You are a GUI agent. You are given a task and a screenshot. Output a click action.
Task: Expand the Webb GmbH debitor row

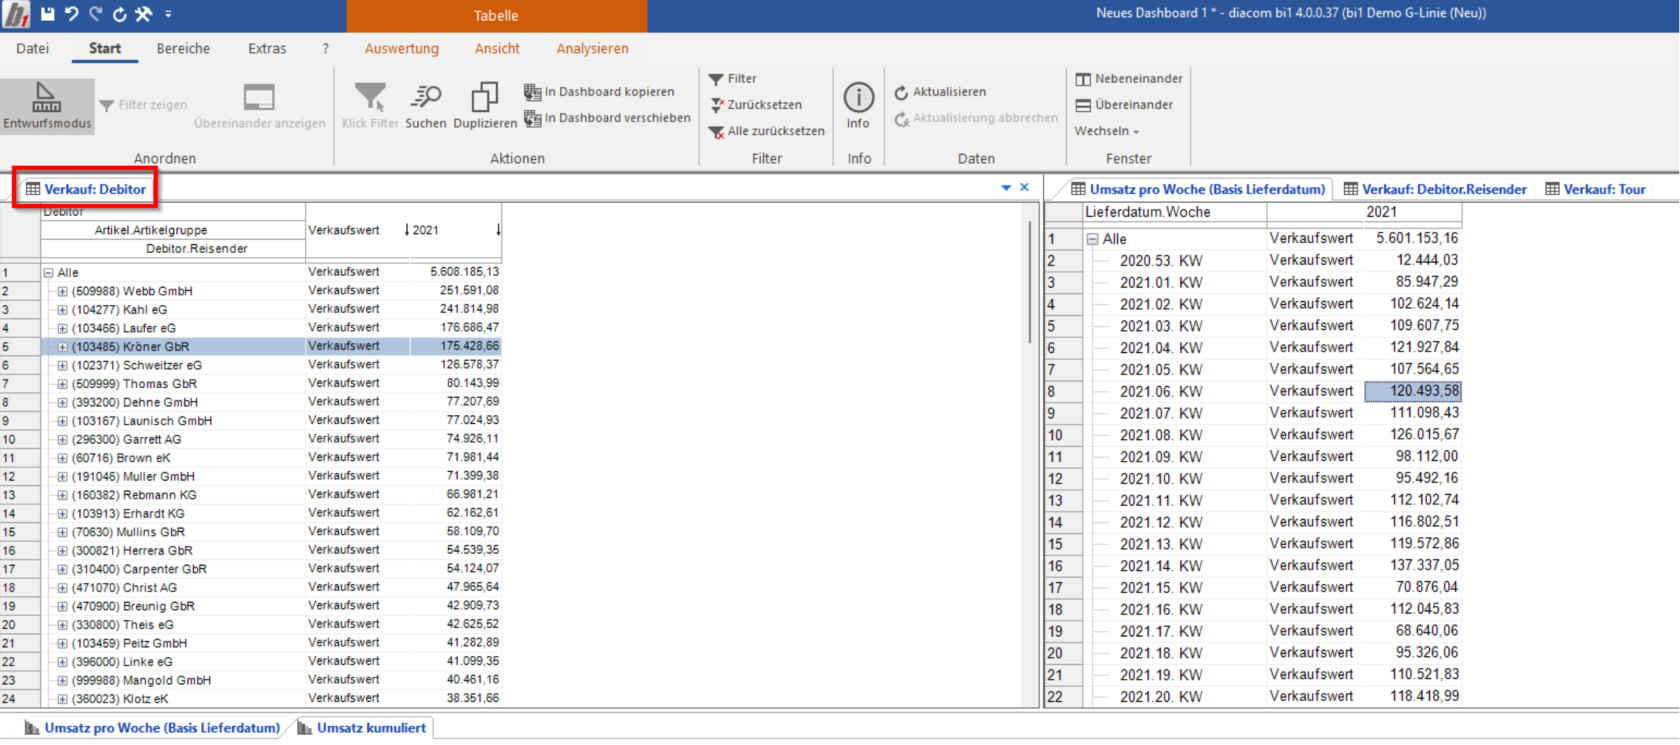(x=62, y=292)
